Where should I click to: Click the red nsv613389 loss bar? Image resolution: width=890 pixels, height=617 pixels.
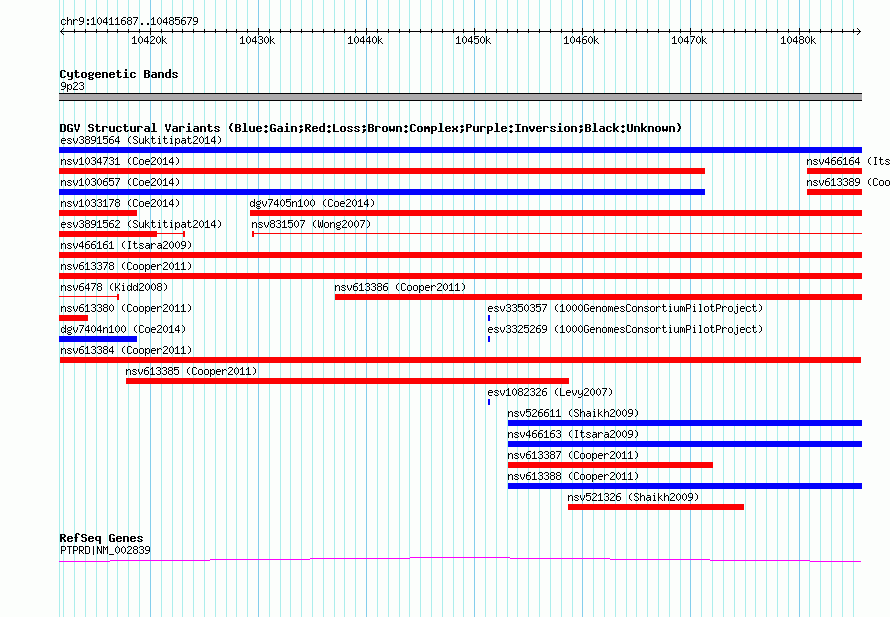point(834,192)
